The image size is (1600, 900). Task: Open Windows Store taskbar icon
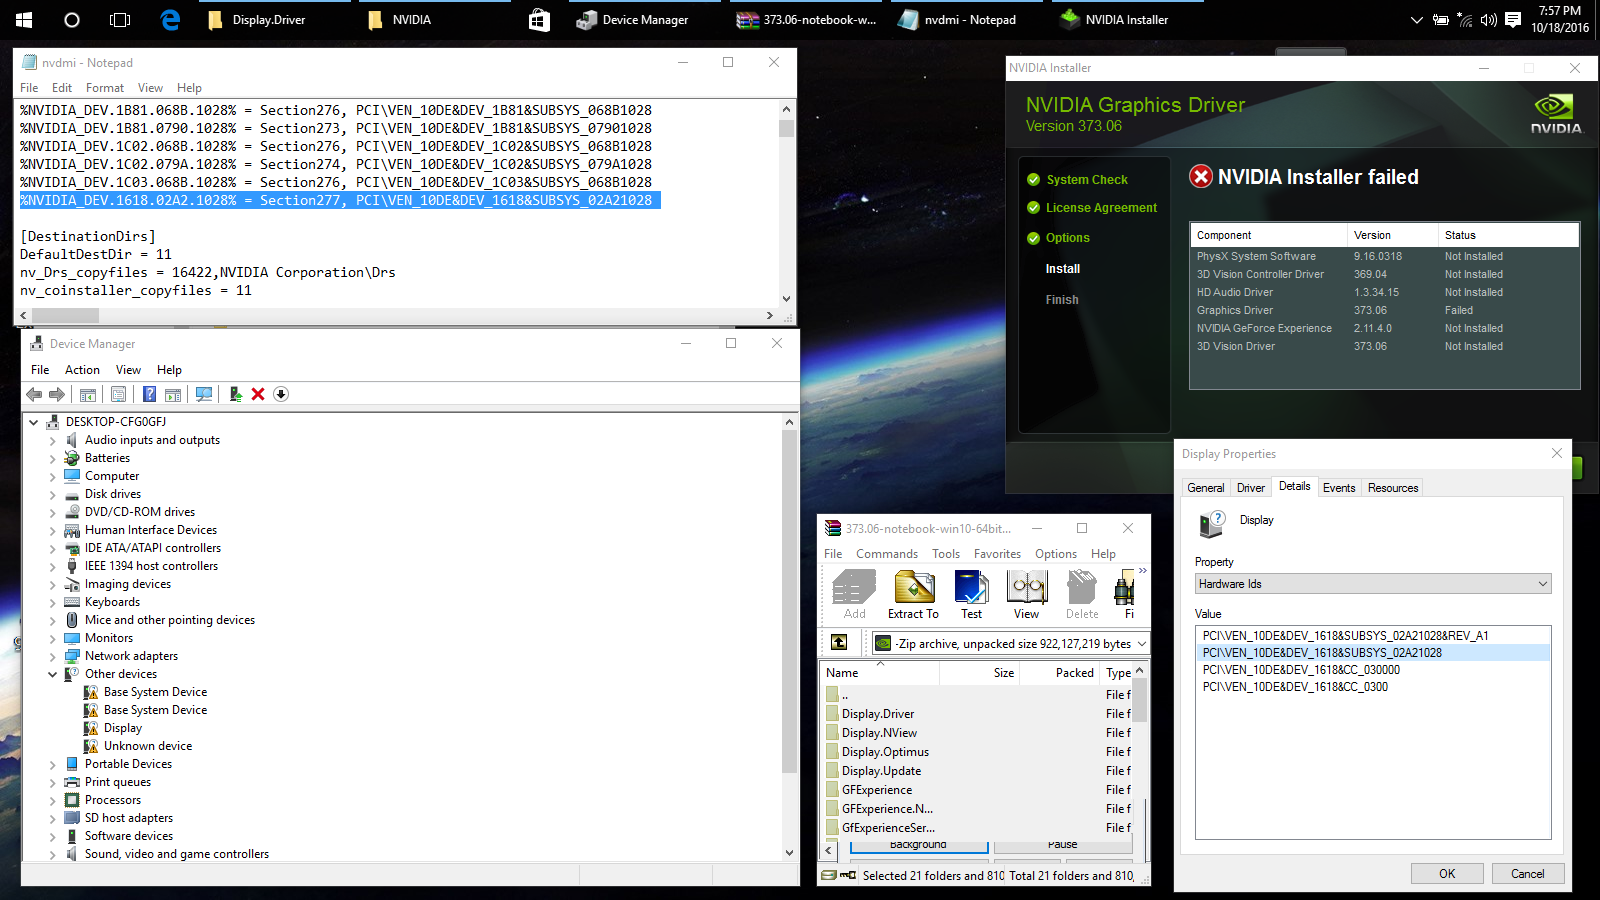pyautogui.click(x=539, y=20)
